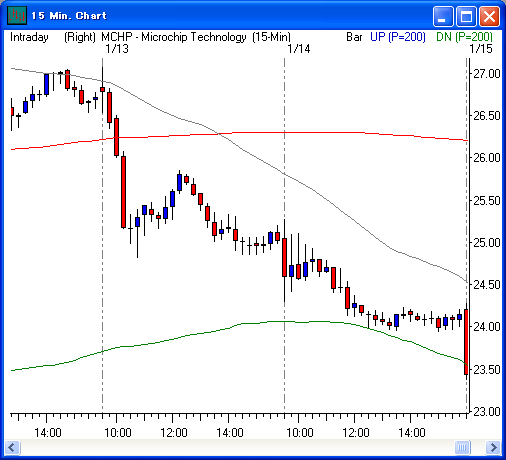Close the 15 Min. Chart window

[489, 16]
